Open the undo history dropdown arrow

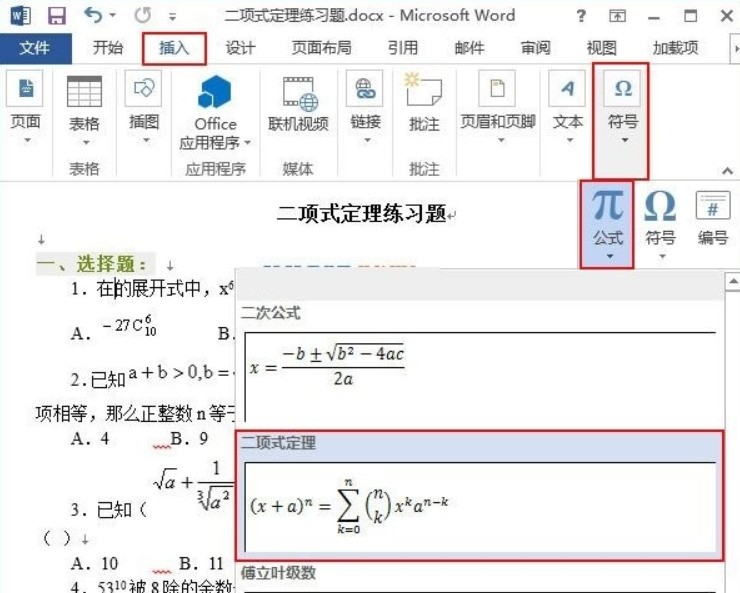[x=112, y=16]
